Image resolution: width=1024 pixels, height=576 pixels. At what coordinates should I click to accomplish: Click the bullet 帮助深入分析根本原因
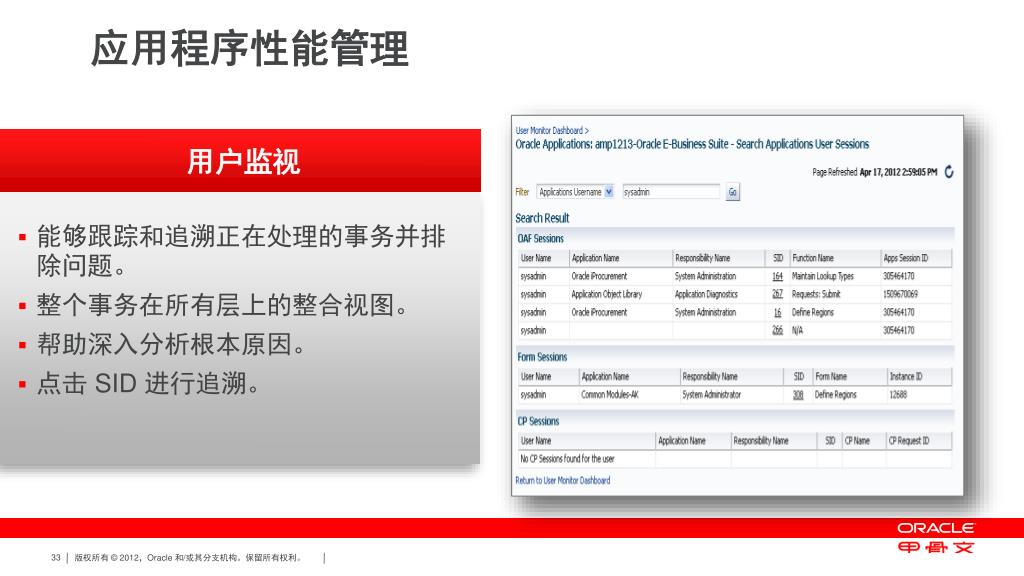point(171,344)
